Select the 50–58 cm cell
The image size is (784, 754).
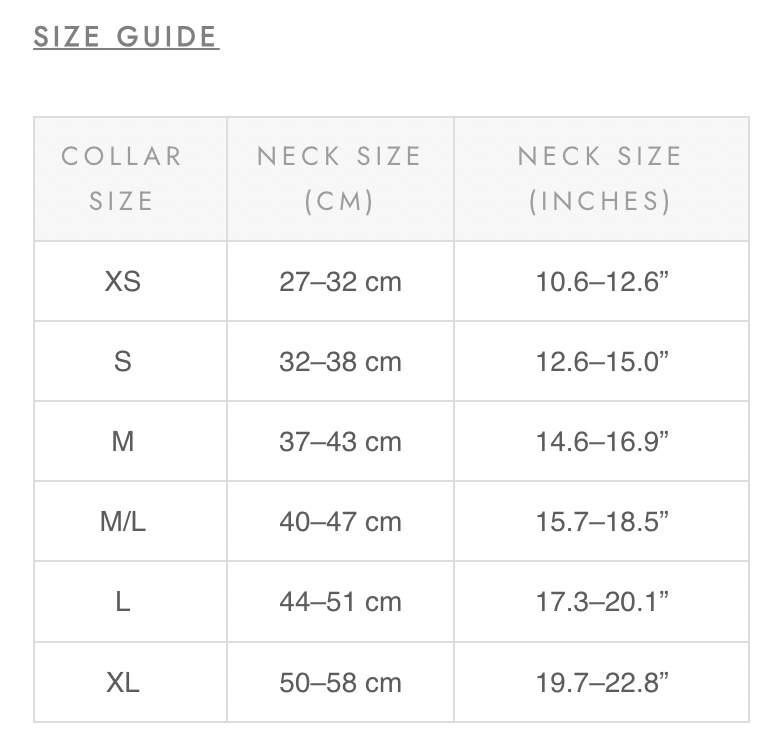(340, 683)
